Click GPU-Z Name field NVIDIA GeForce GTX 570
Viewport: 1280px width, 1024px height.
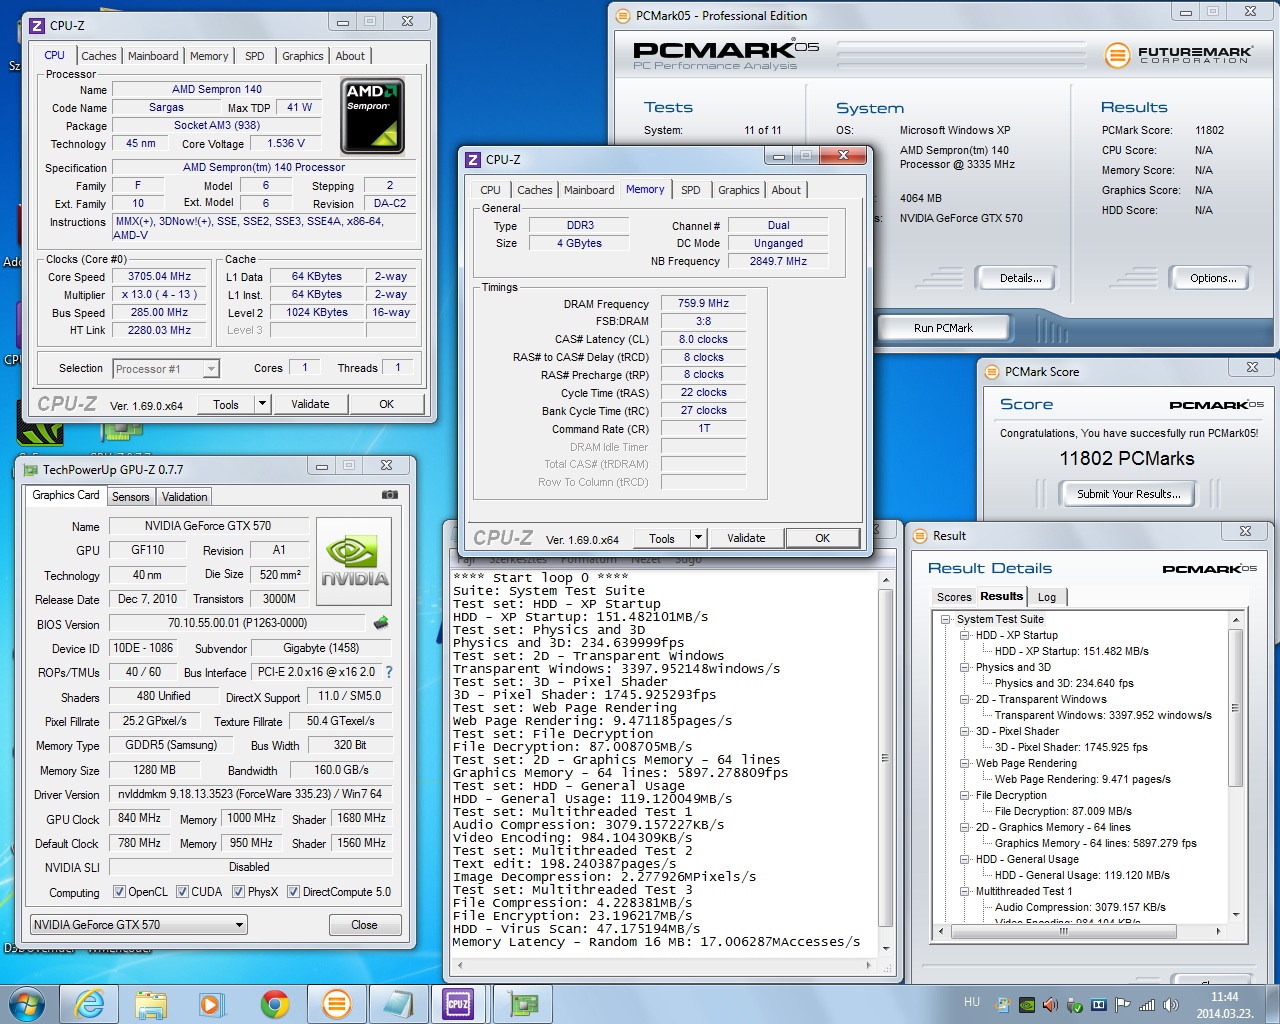point(208,526)
